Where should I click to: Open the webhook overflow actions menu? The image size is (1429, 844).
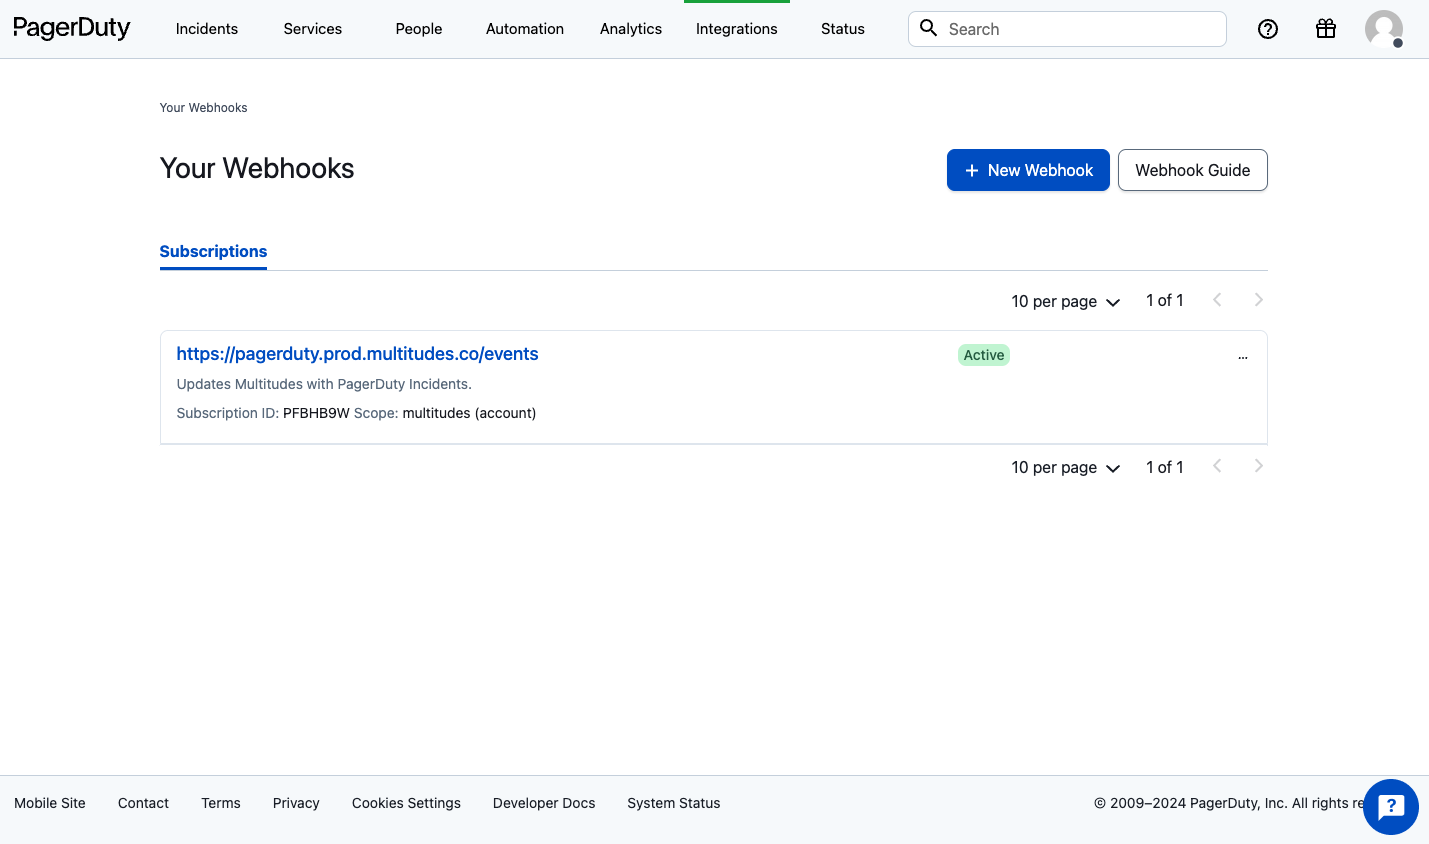point(1242,356)
